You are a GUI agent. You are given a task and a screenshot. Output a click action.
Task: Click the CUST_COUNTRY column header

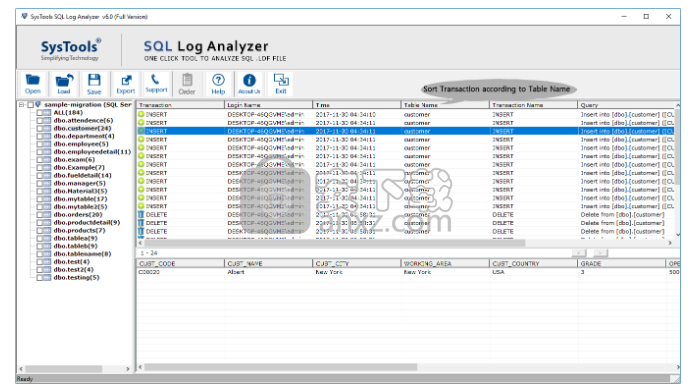click(x=533, y=263)
